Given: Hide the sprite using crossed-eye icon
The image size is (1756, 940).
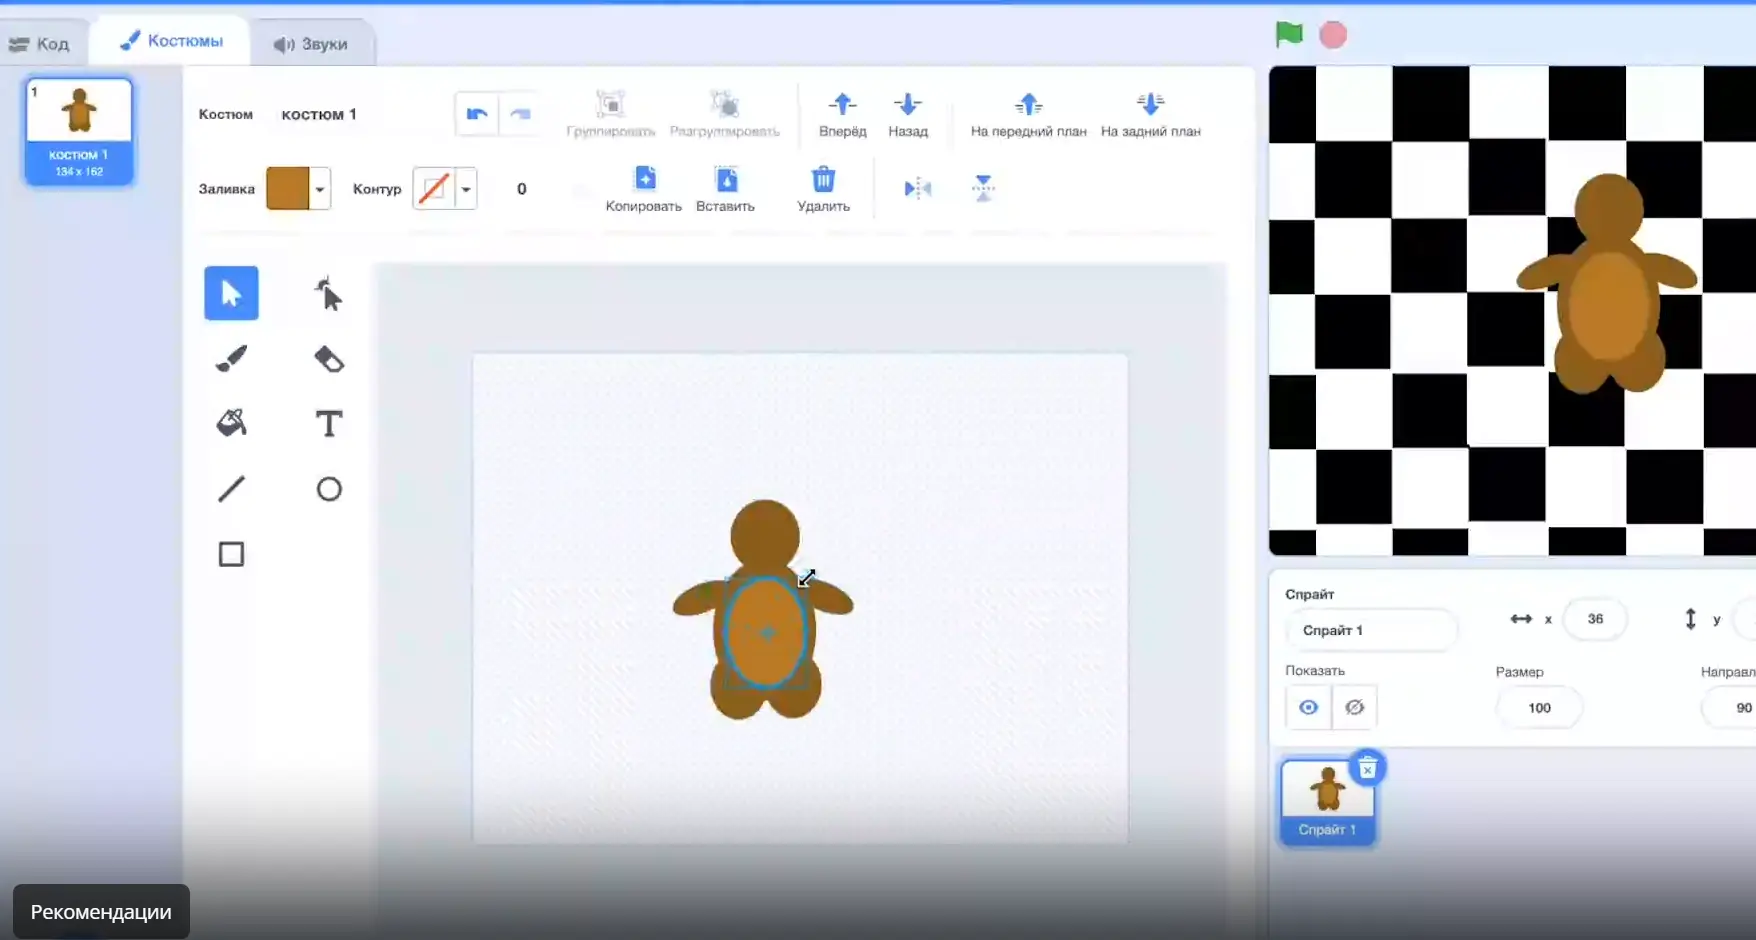Looking at the screenshot, I should click(x=1354, y=707).
